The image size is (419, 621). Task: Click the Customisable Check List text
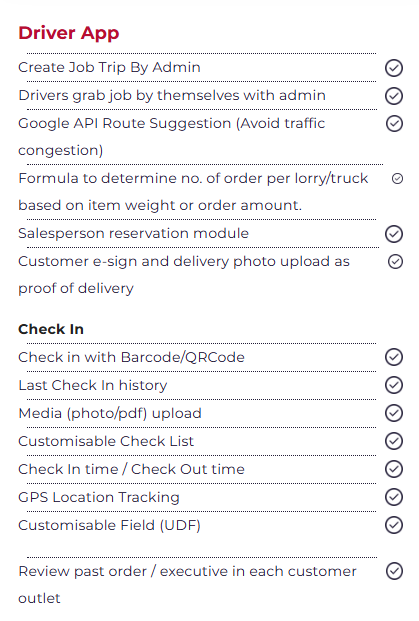(x=106, y=441)
